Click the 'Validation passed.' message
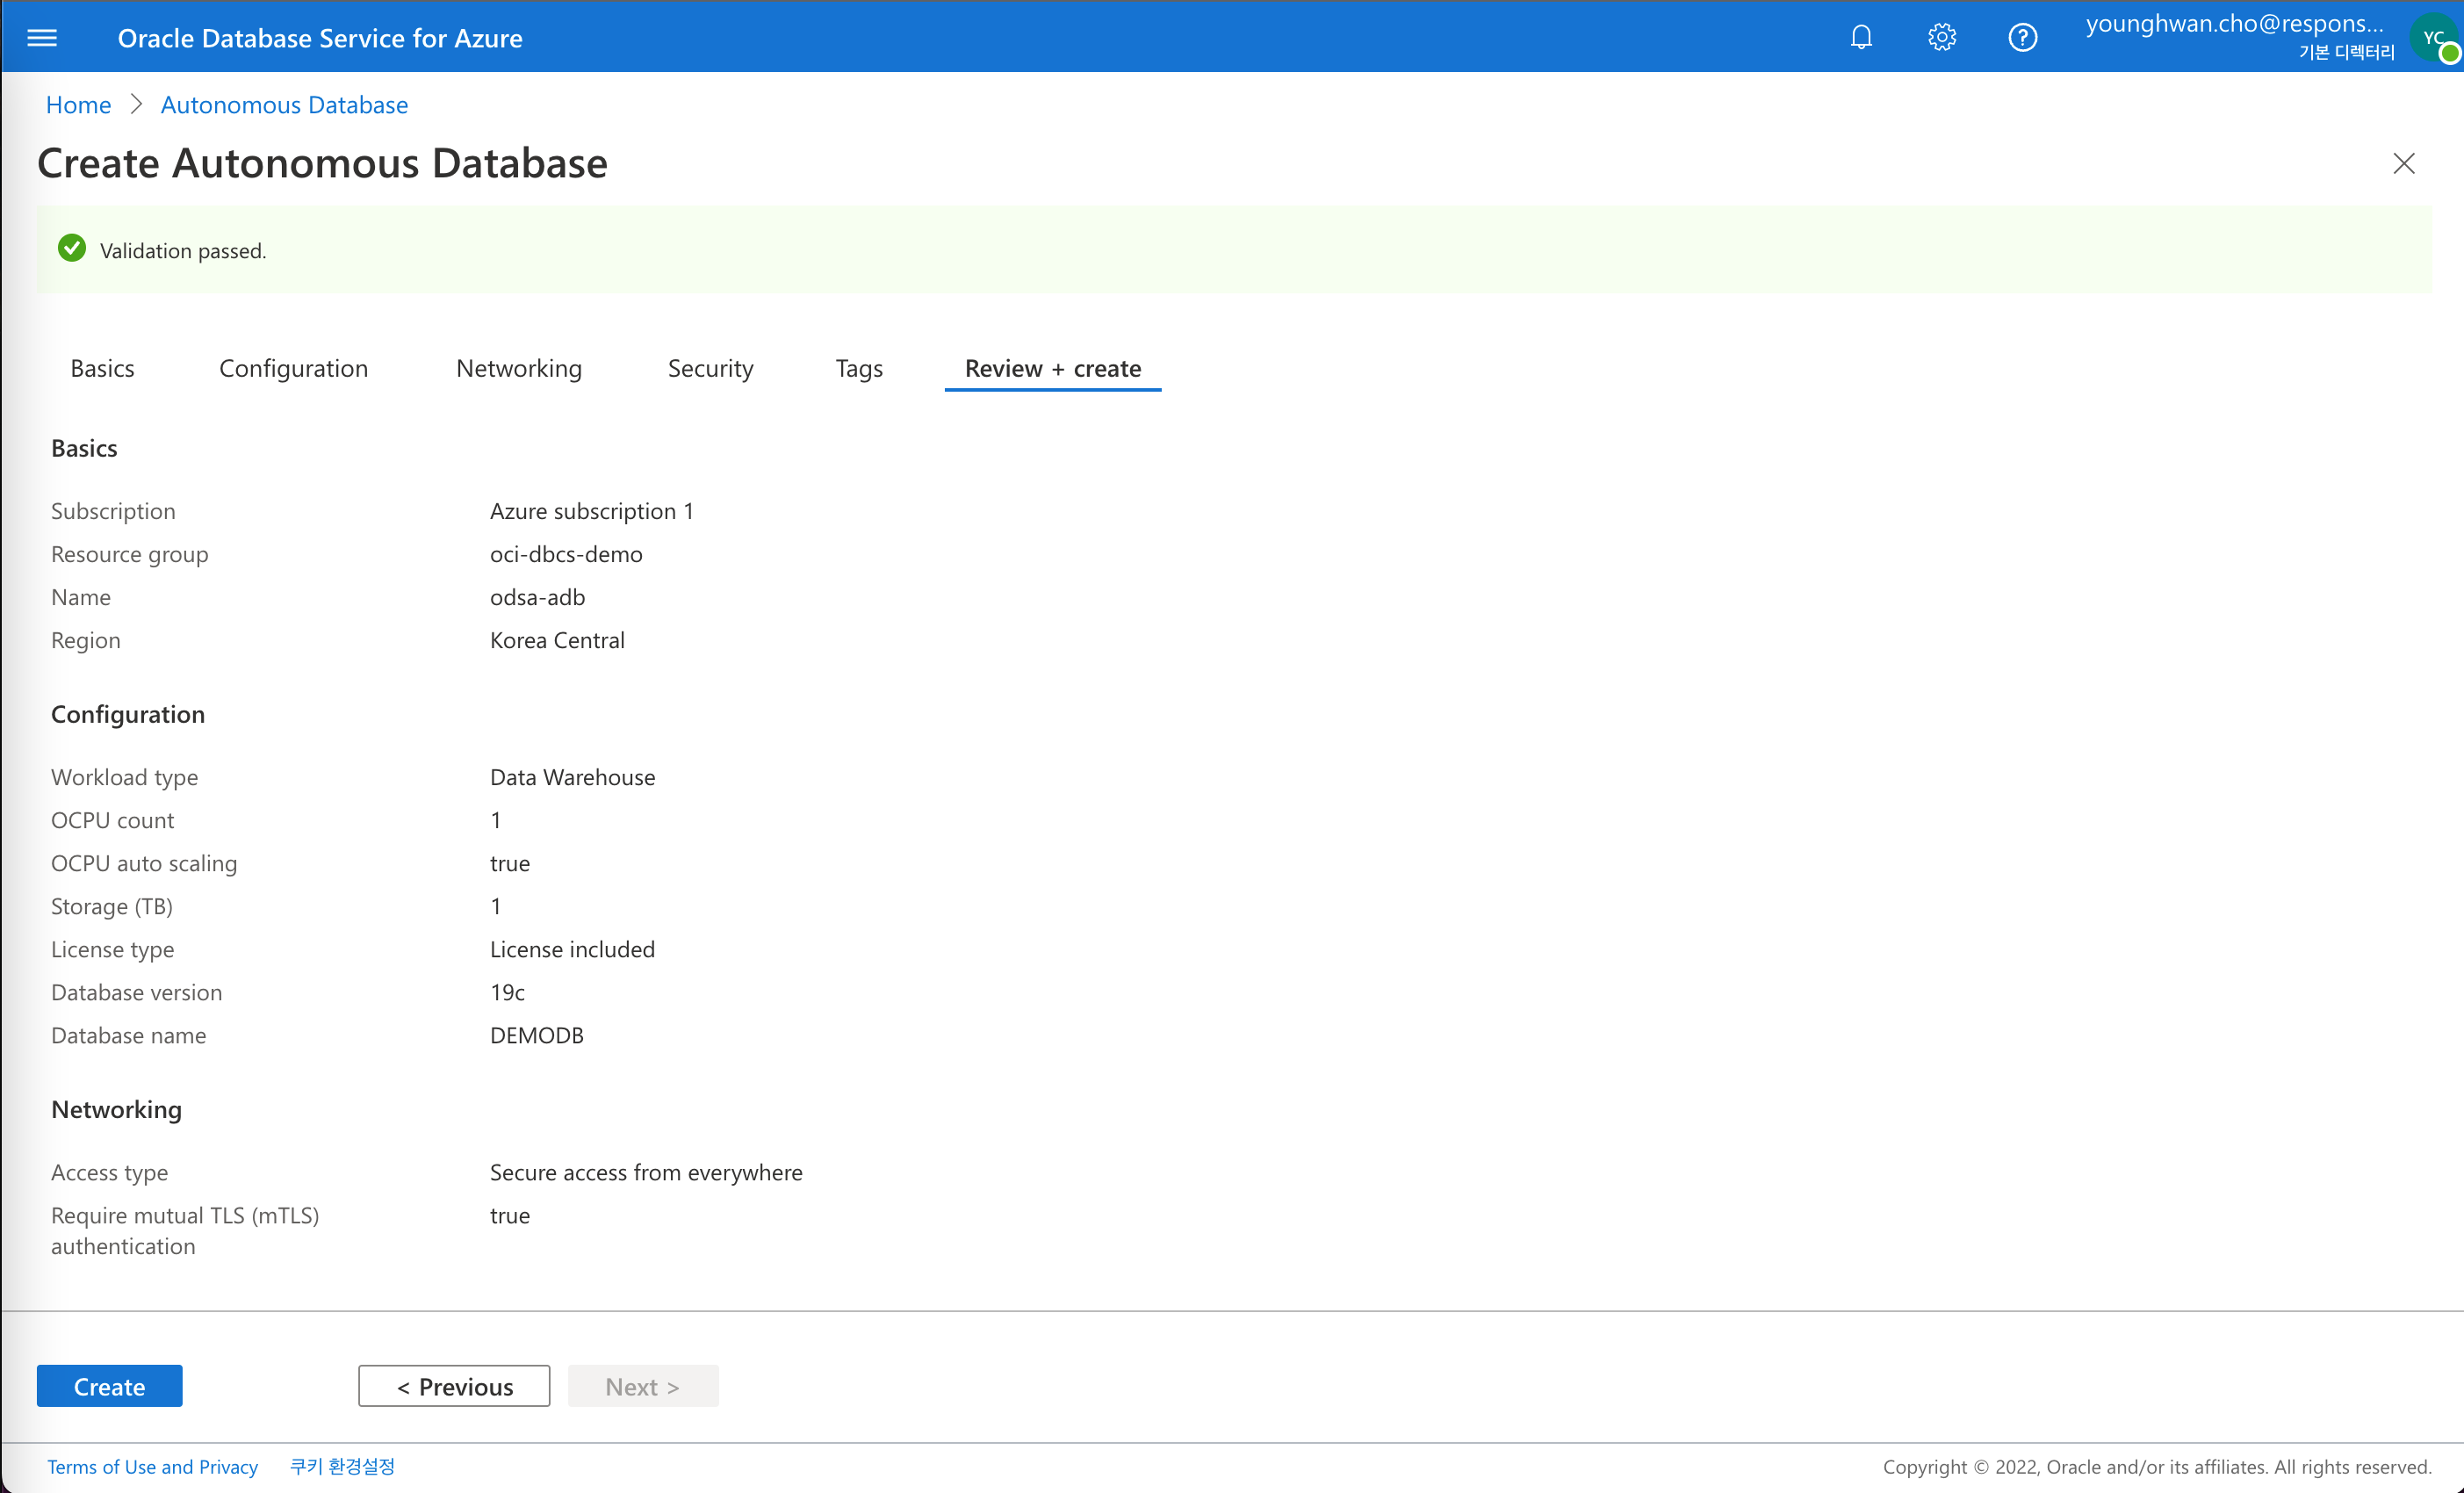The image size is (2464, 1493). [183, 251]
